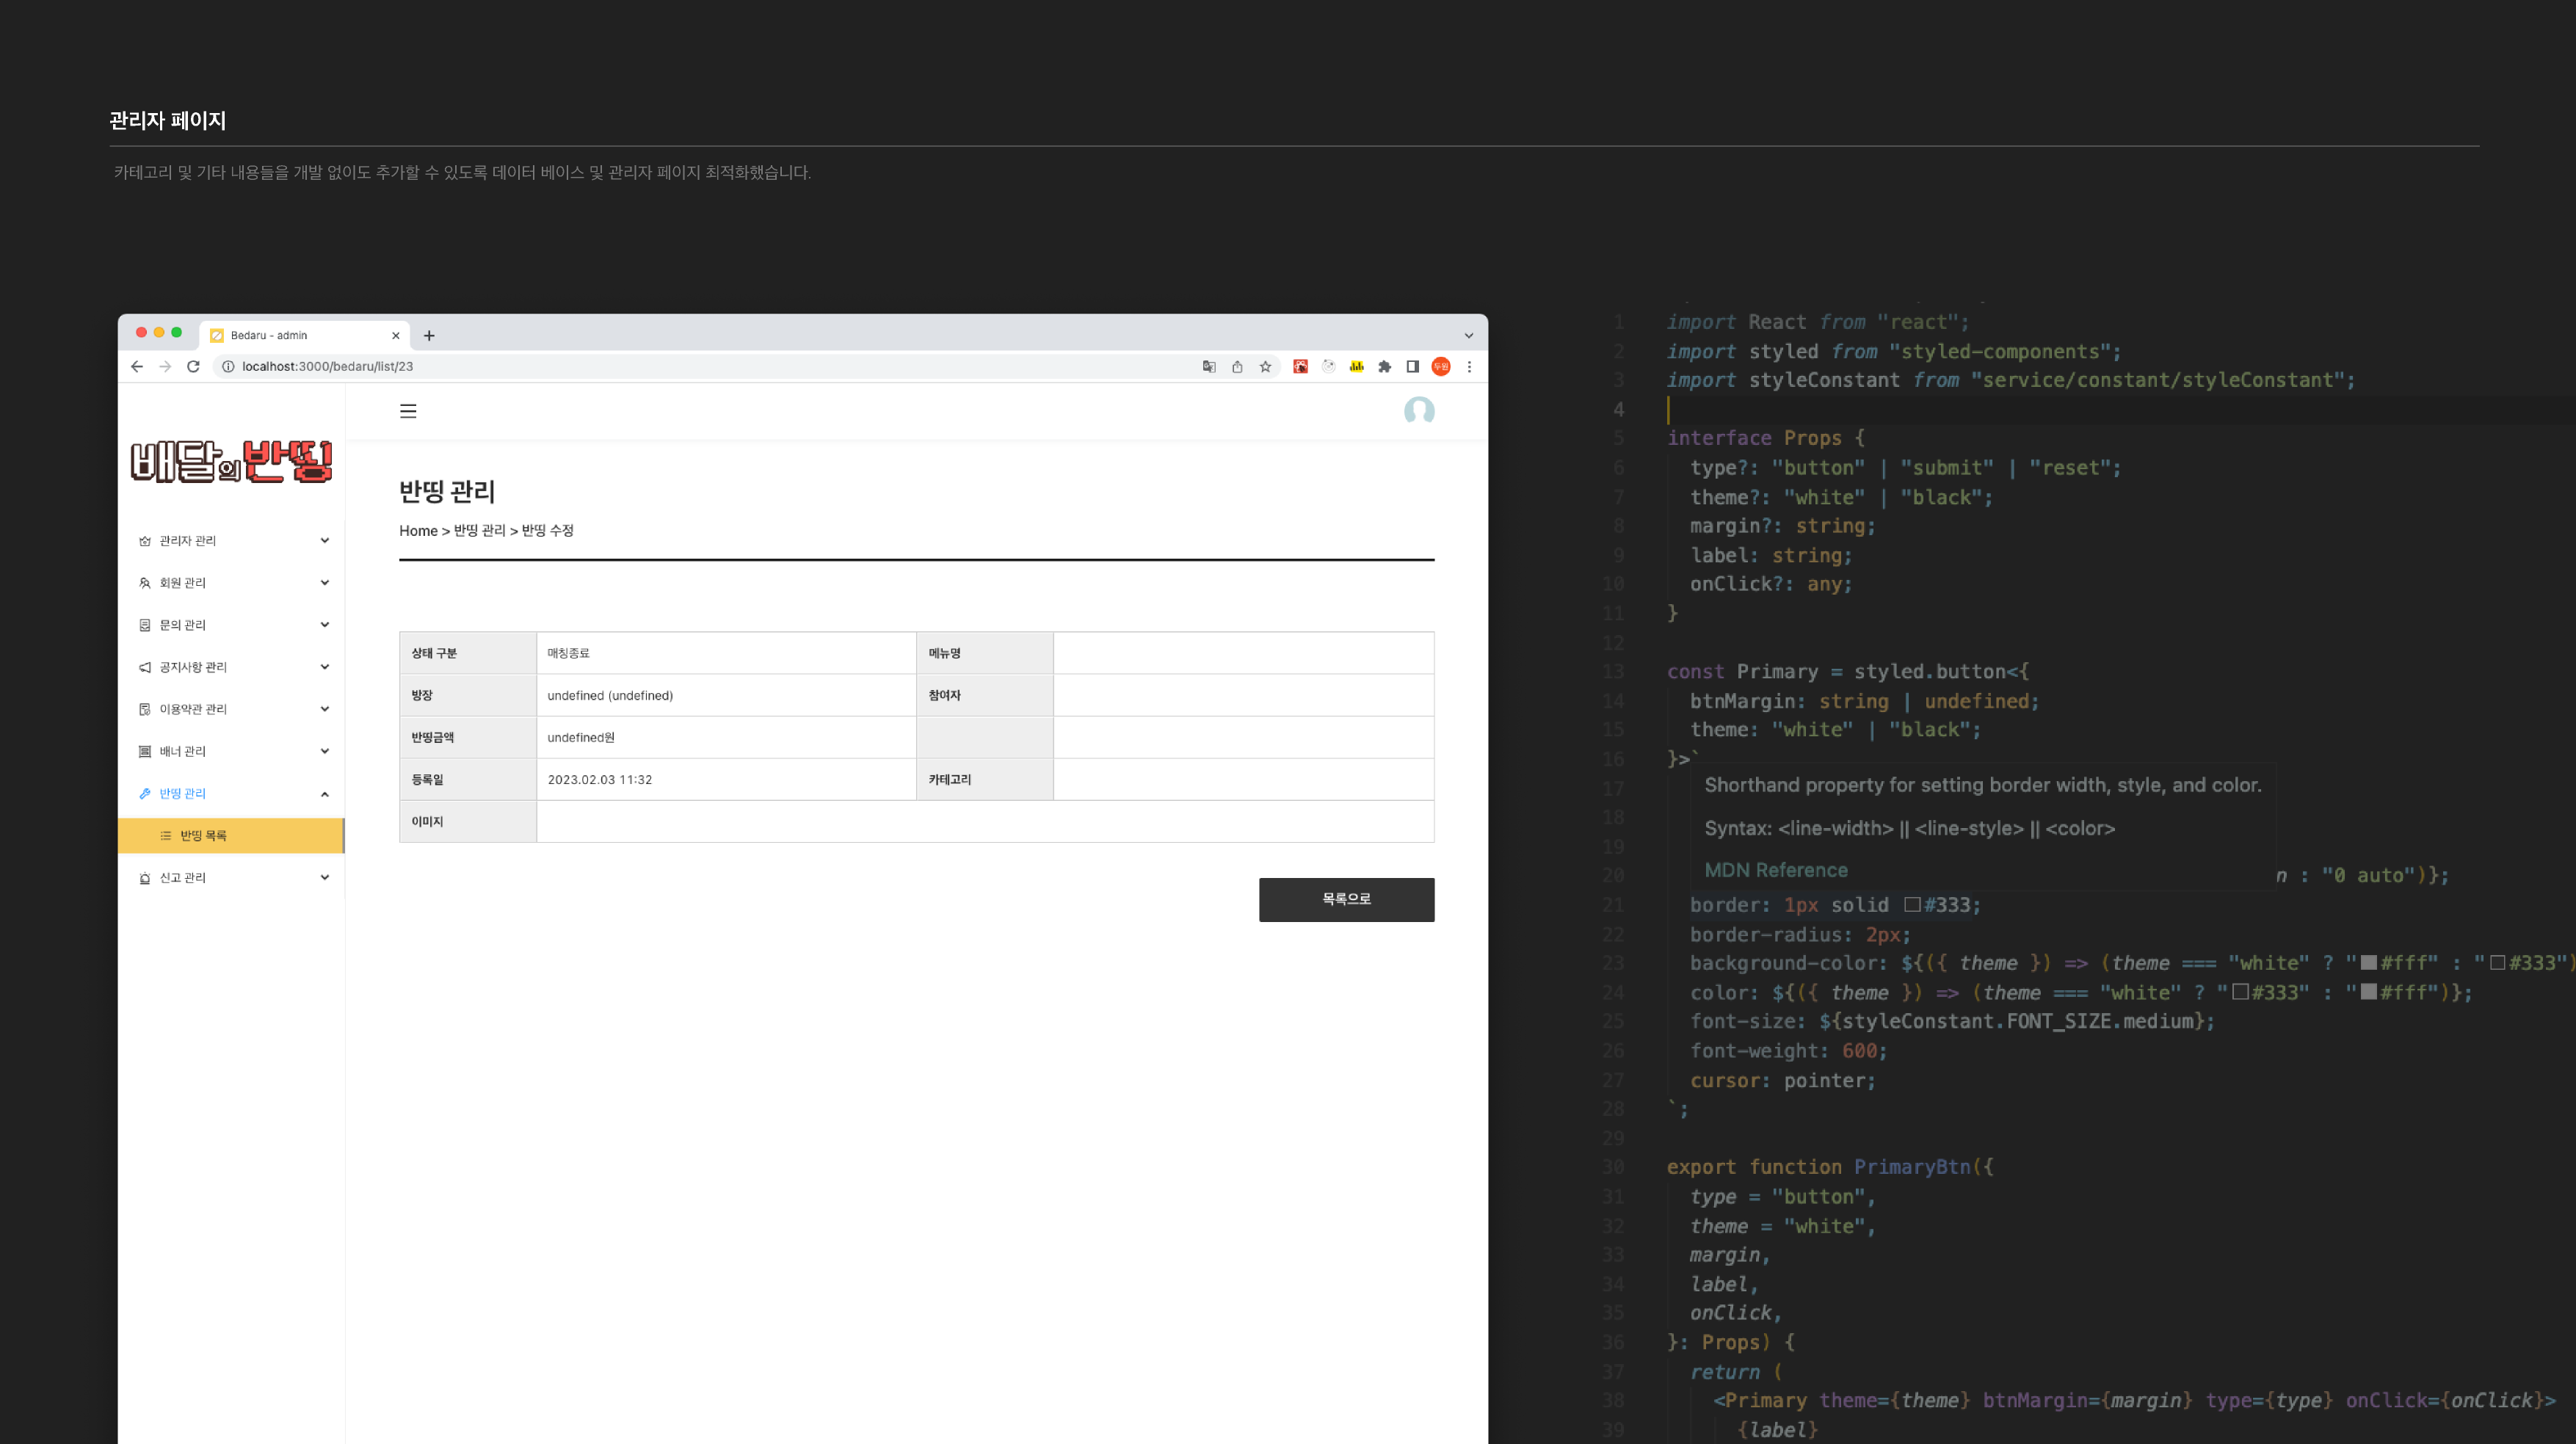The width and height of the screenshot is (2576, 1444).
Task: Click the 매칭종료 status cell
Action: pos(726,653)
